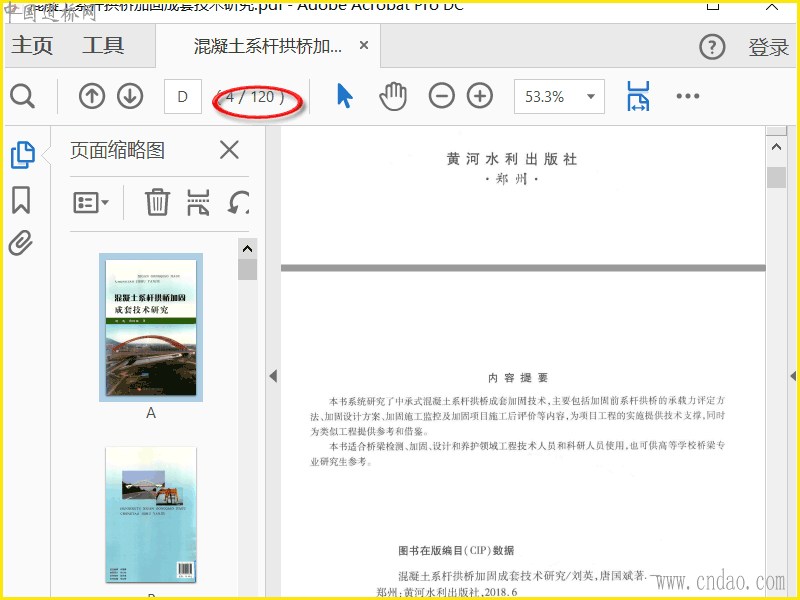Delete selected page with trash icon
800x600 pixels.
[x=157, y=202]
